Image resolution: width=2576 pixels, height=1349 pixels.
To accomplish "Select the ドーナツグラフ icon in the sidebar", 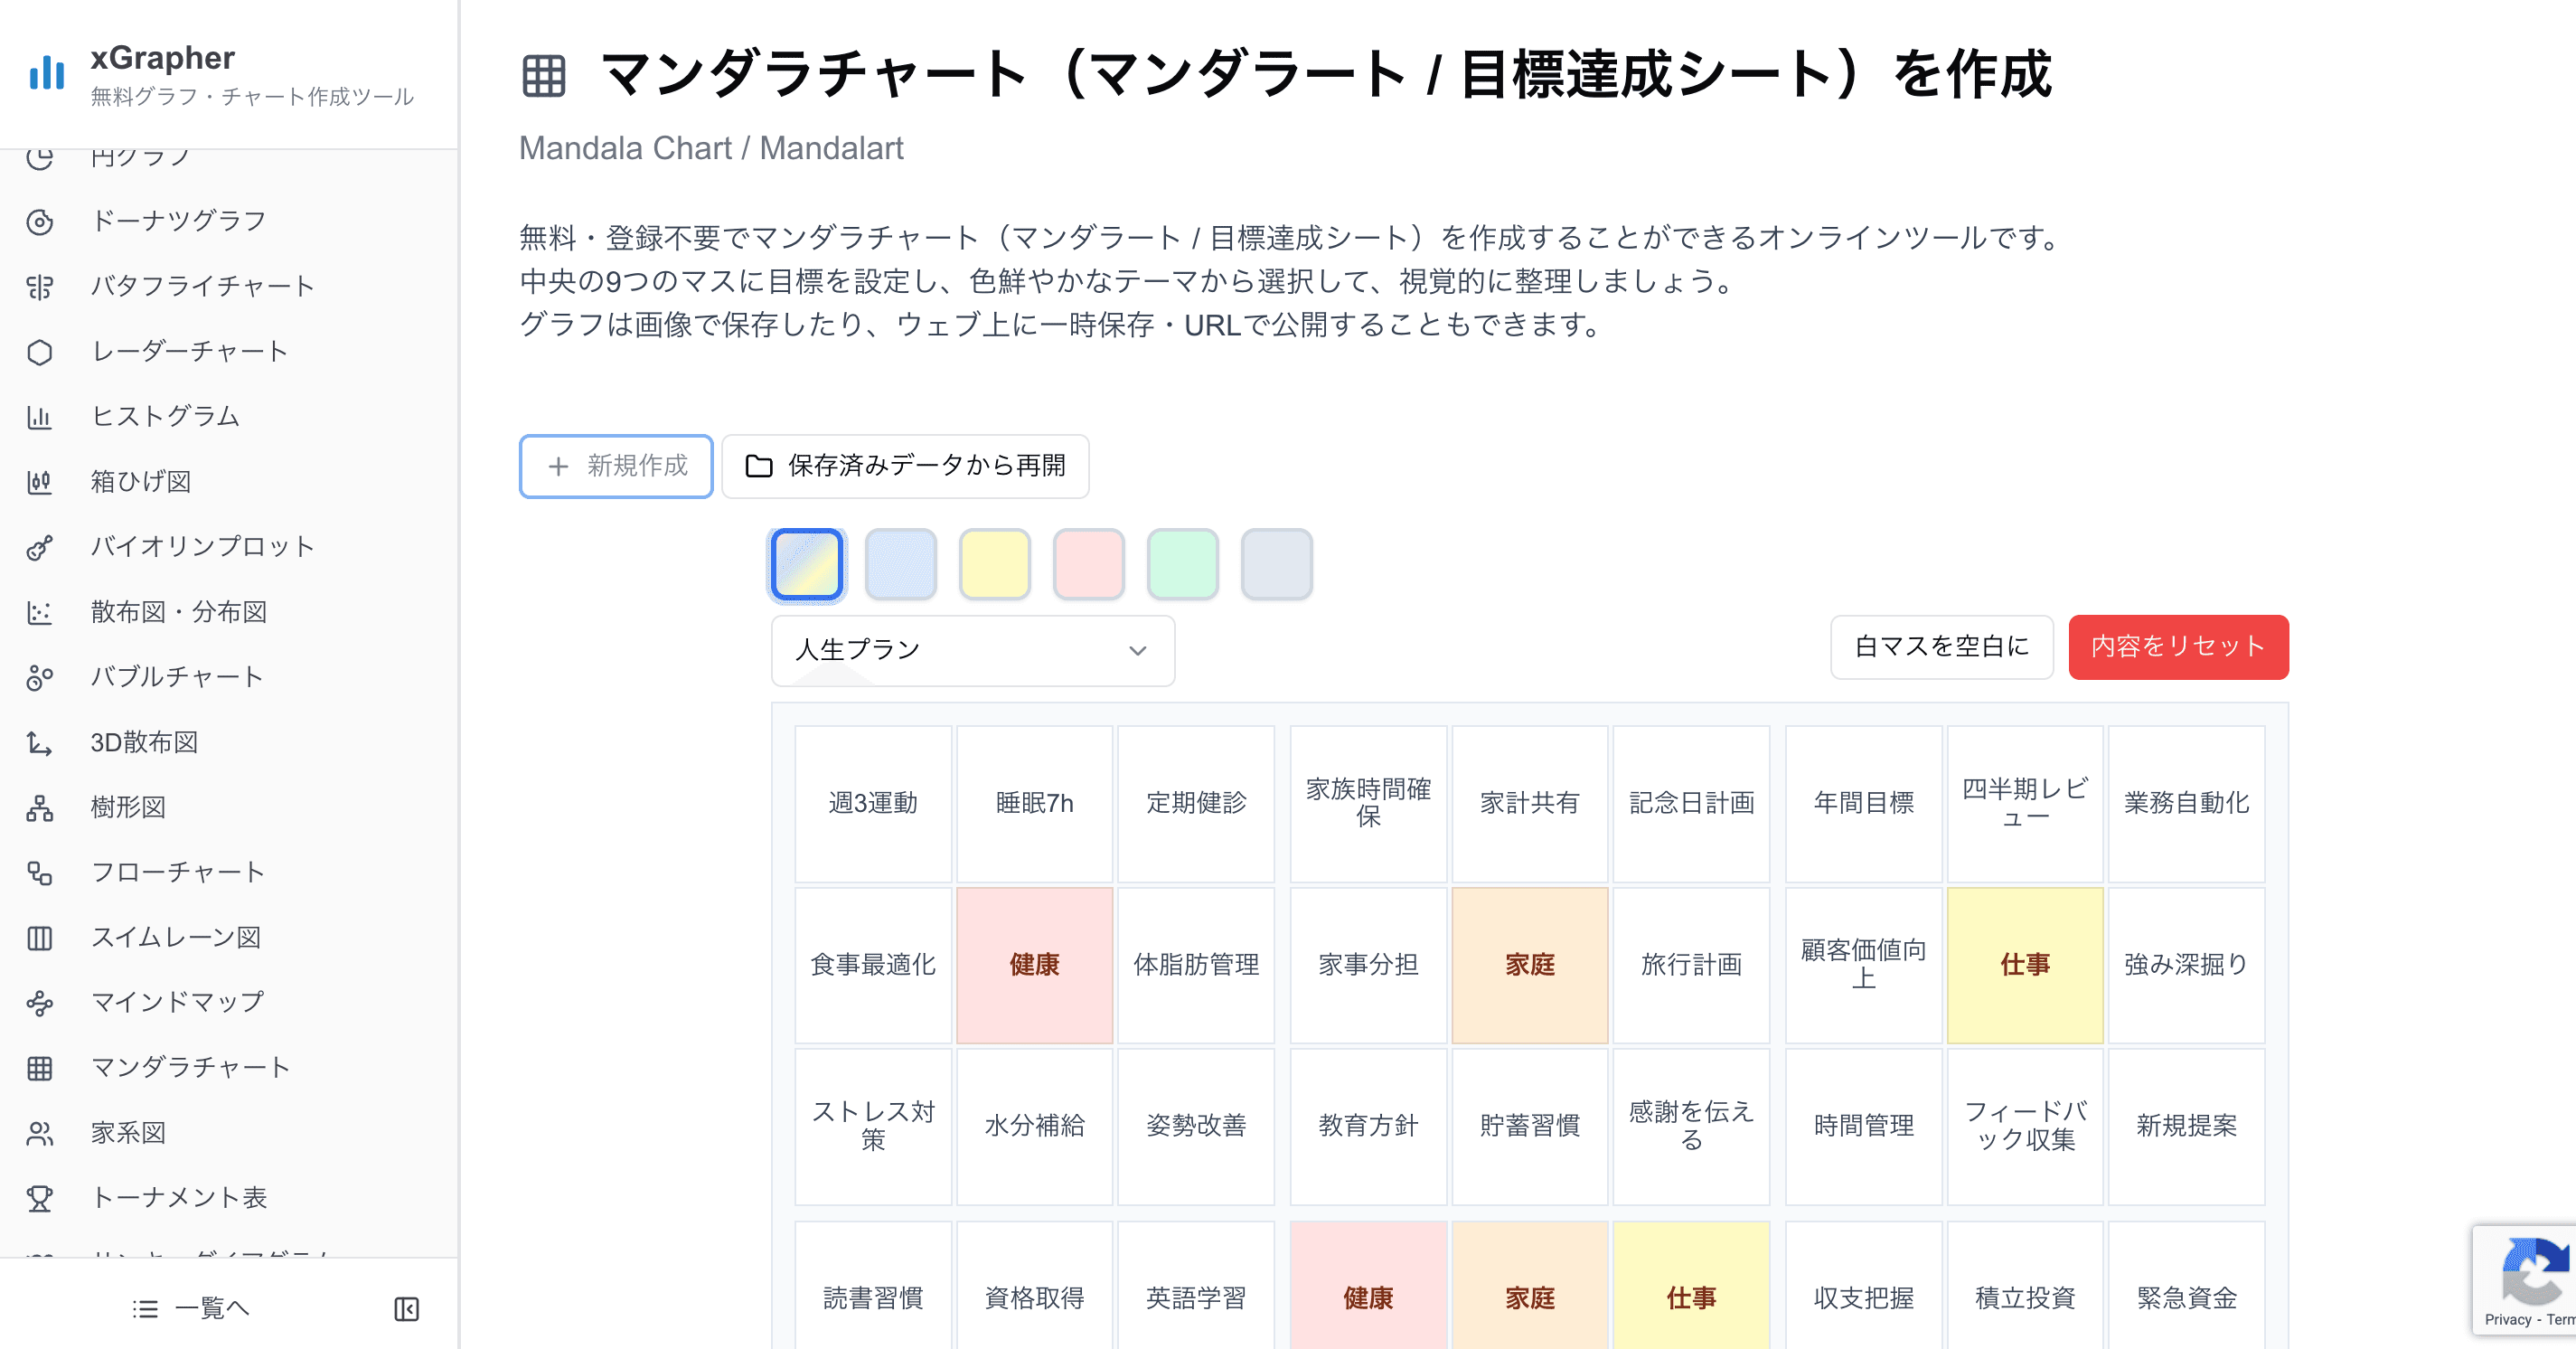I will click(40, 222).
